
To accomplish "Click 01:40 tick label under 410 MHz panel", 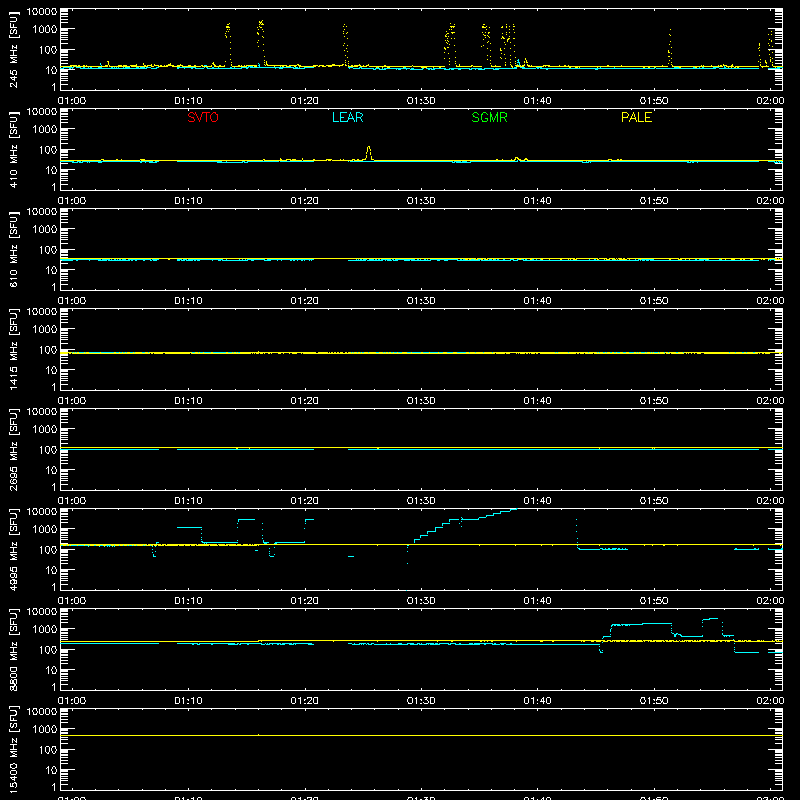I will [x=537, y=201].
